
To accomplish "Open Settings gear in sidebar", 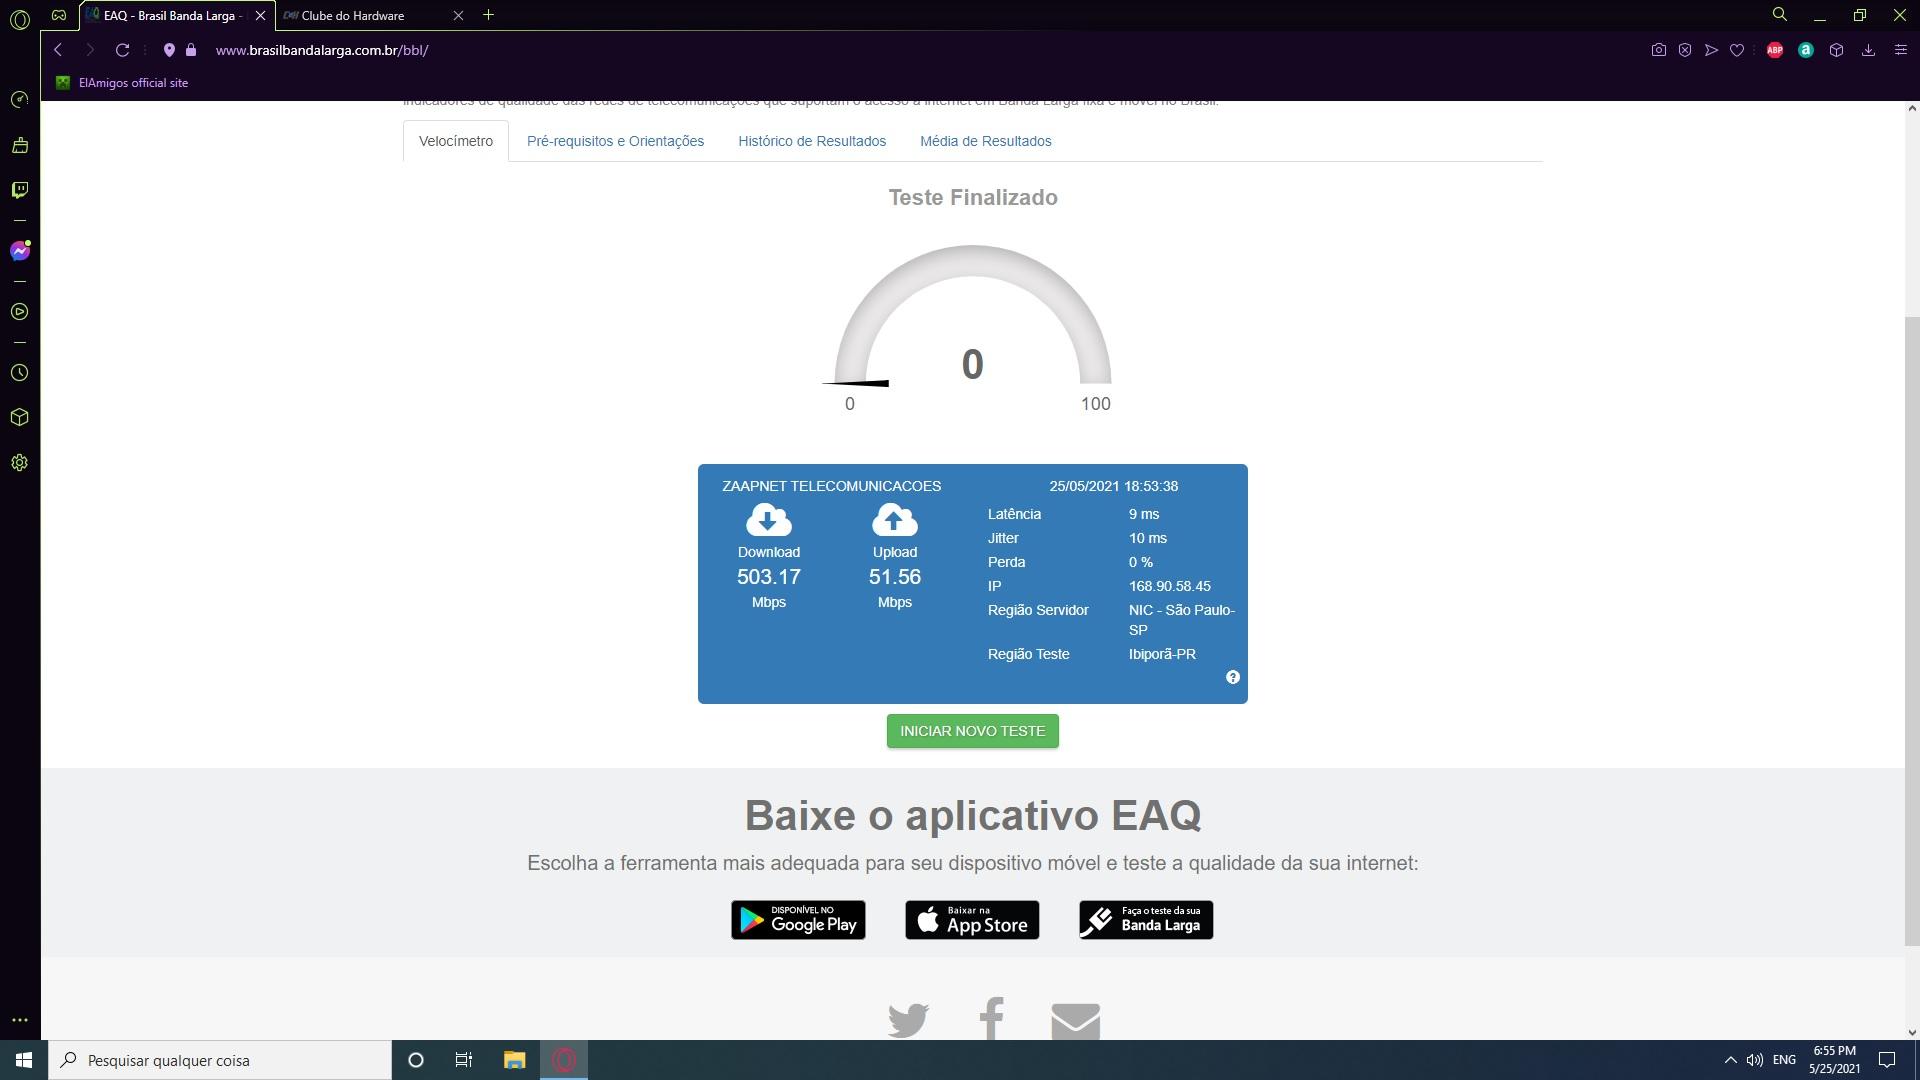I will 19,463.
